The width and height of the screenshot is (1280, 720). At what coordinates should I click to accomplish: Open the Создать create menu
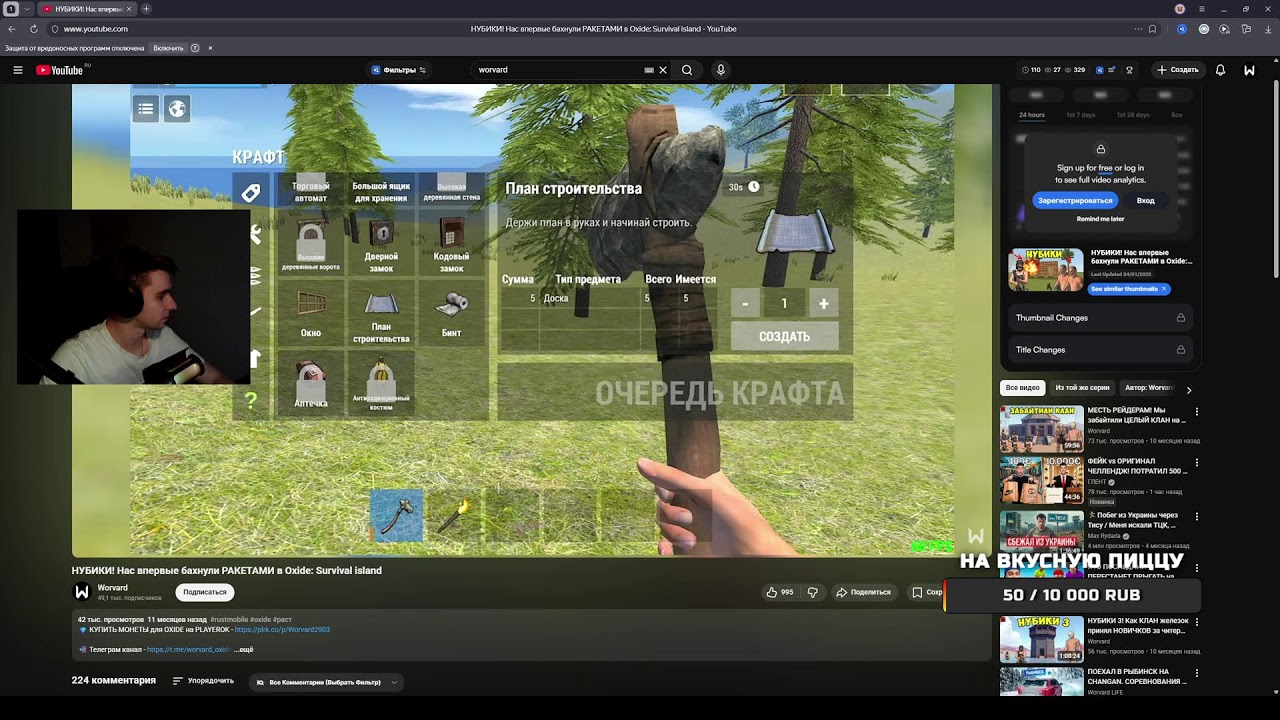pyautogui.click(x=1178, y=70)
